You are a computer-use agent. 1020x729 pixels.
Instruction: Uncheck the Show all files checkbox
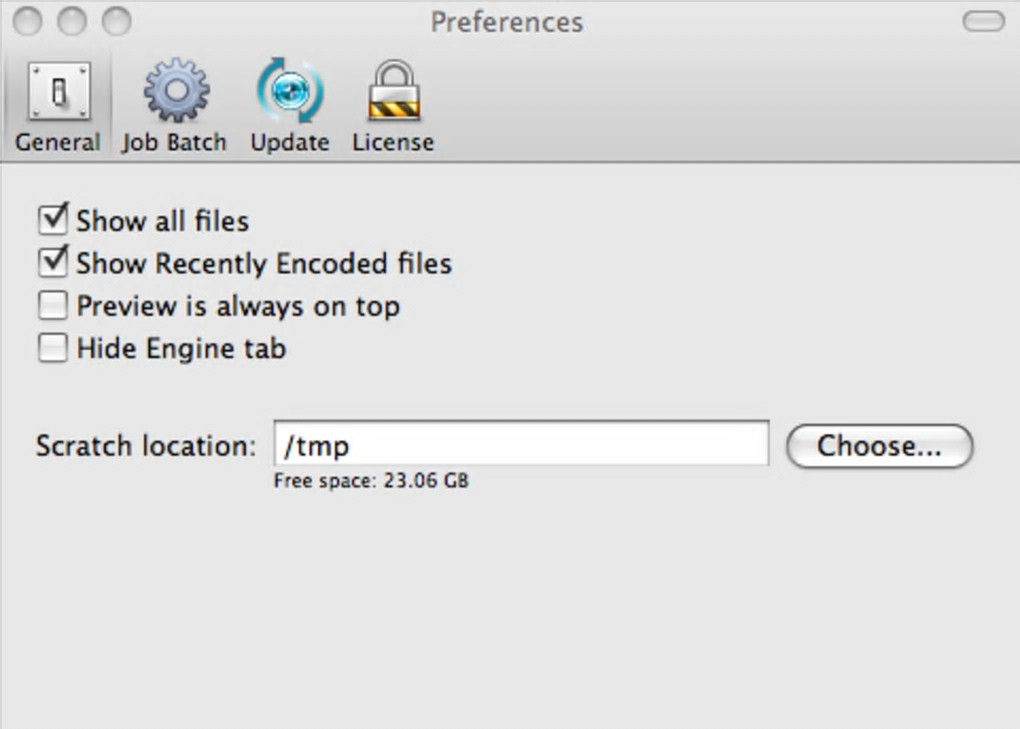coord(52,219)
